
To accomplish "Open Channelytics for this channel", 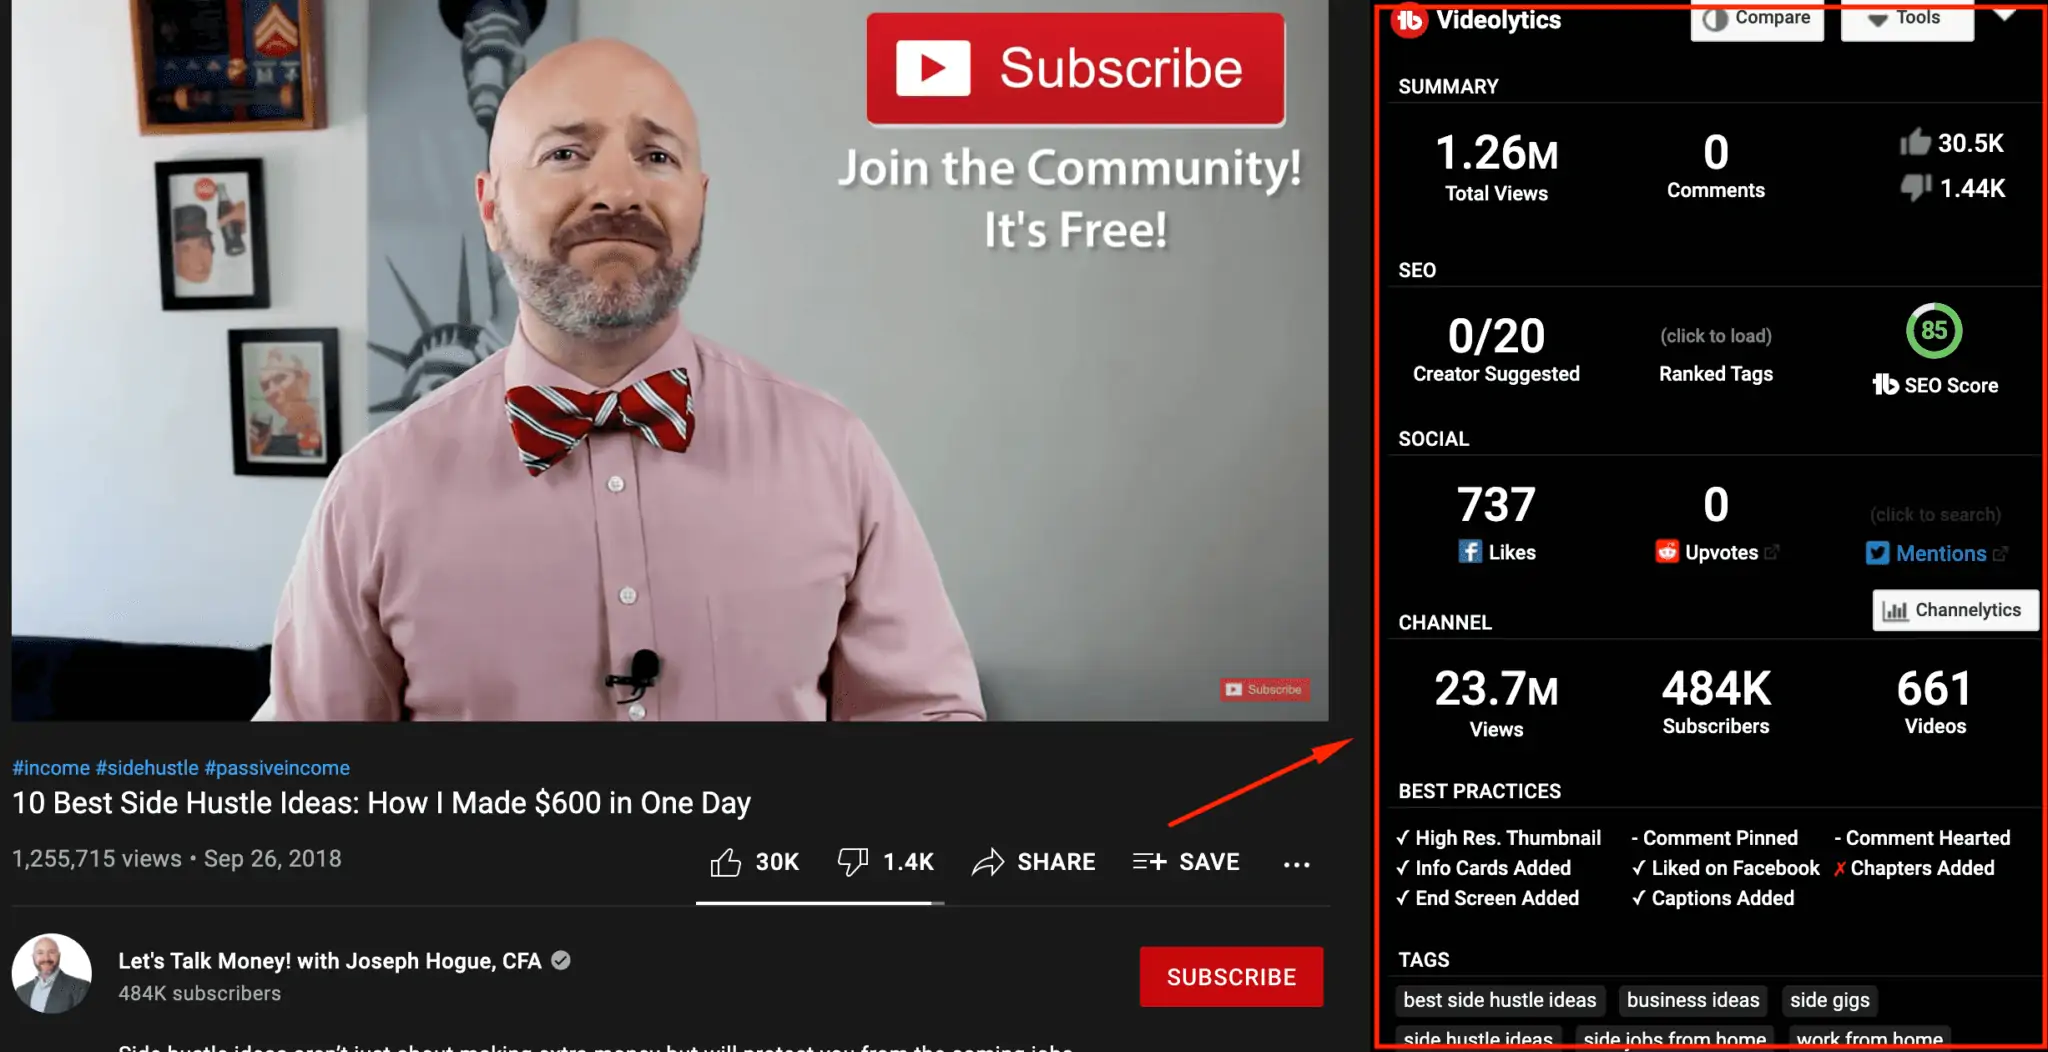I will (1955, 610).
